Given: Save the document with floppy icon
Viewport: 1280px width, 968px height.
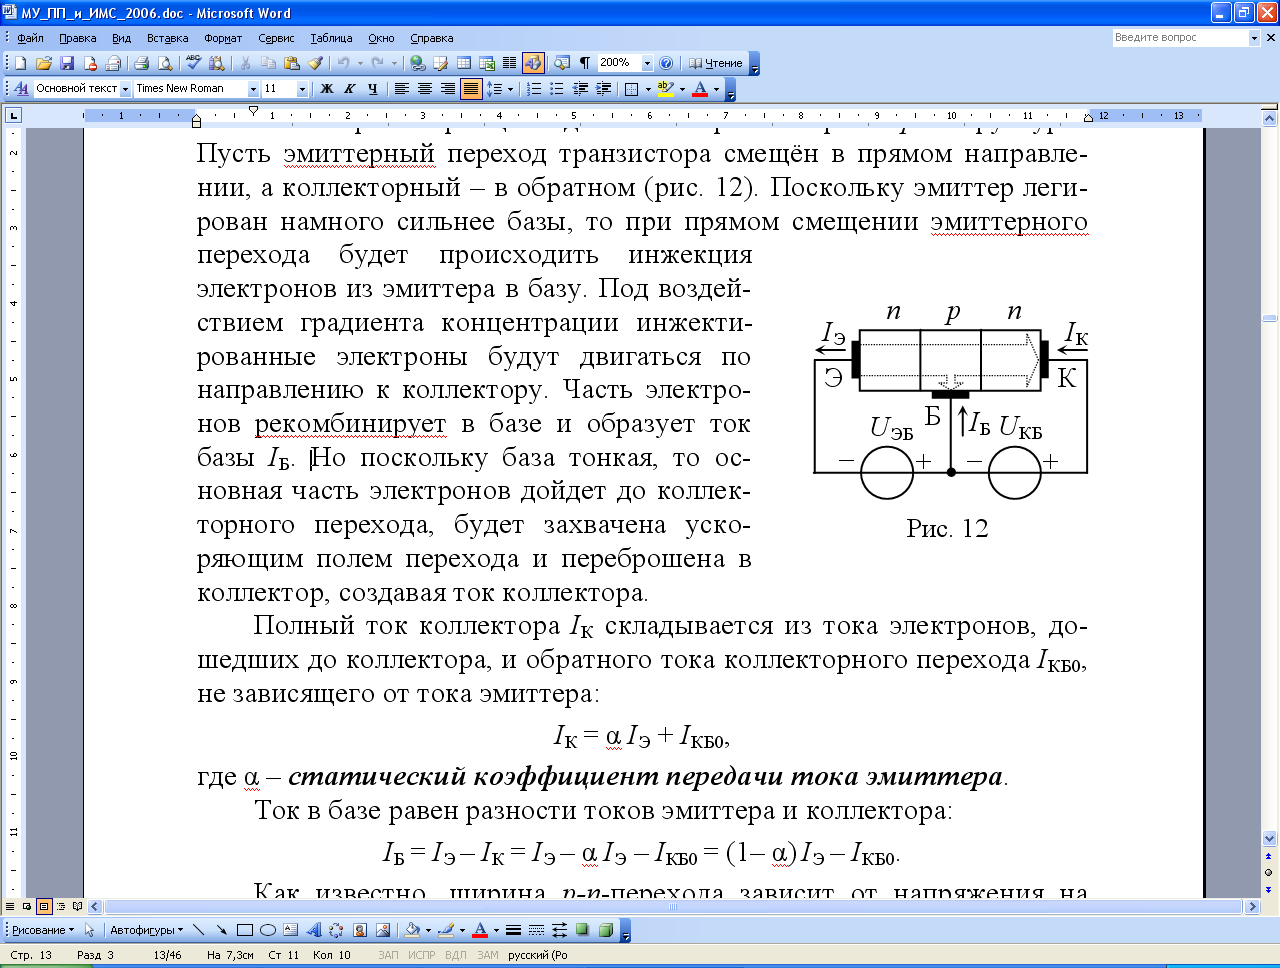Looking at the screenshot, I should (x=67, y=63).
